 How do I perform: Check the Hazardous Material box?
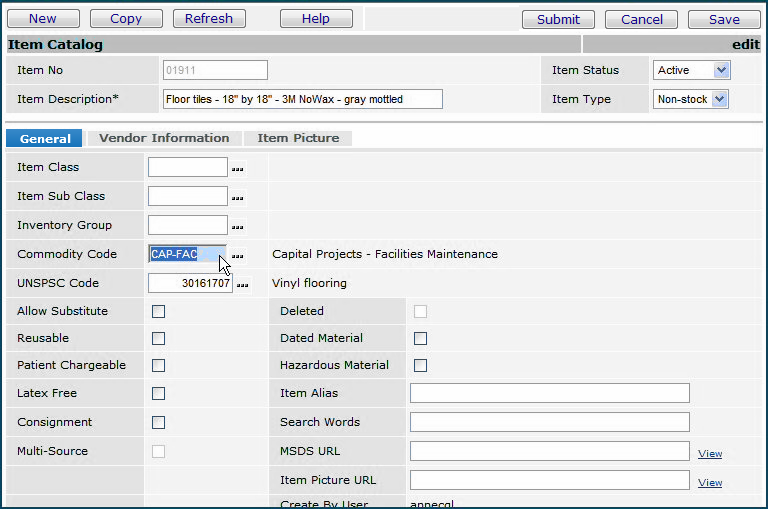[420, 365]
